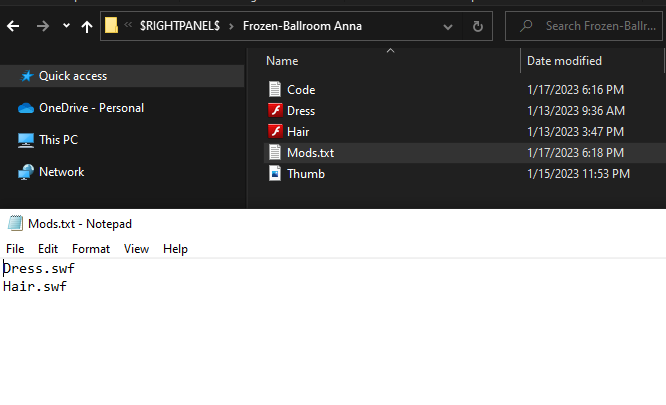Image resolution: width=666 pixels, height=405 pixels.
Task: Select This PC in navigation pane
Action: pyautogui.click(x=57, y=140)
